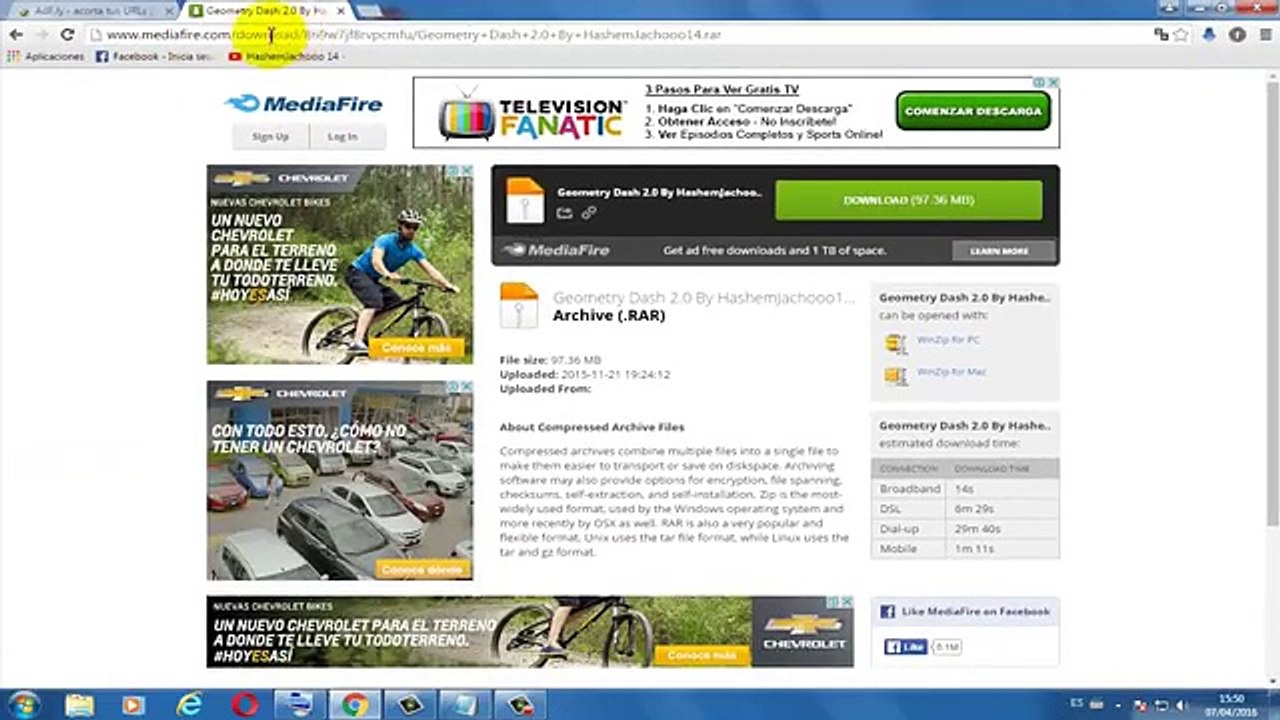Launch Windows Media Player from the taskbar
Viewport: 1280px width, 720px height.
(133, 705)
